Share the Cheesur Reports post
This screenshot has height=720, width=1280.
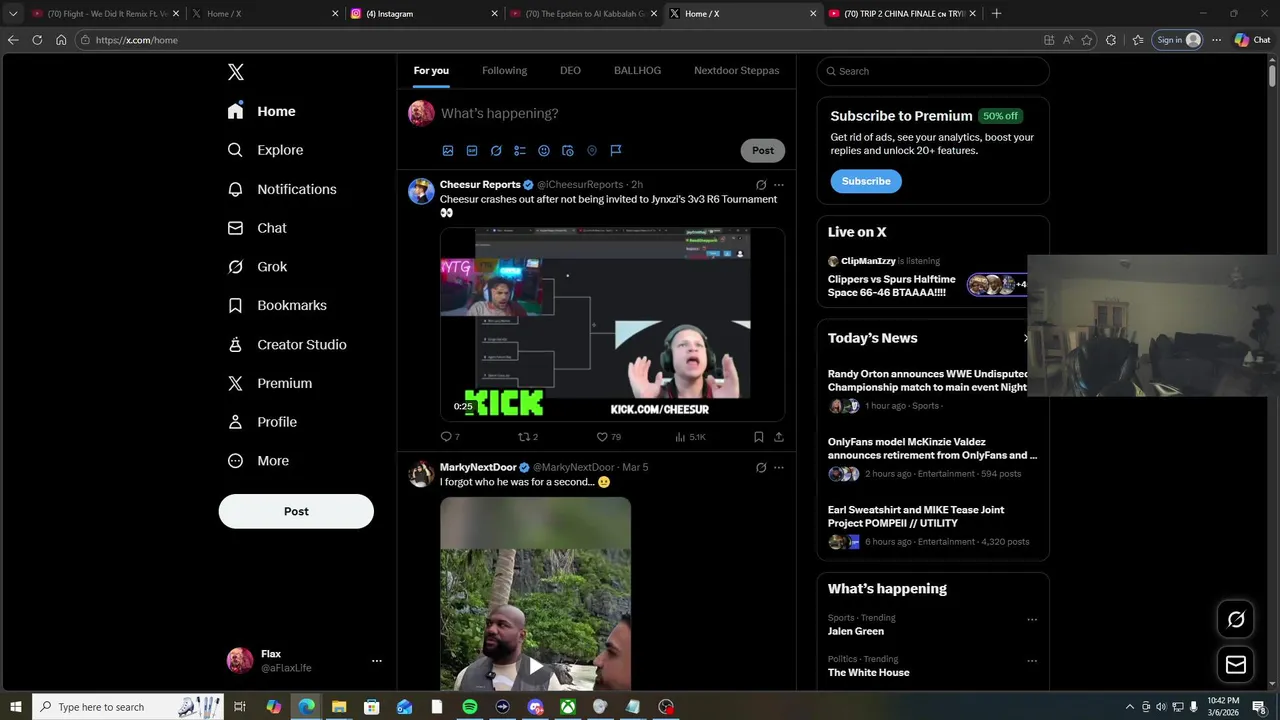pyautogui.click(x=779, y=437)
